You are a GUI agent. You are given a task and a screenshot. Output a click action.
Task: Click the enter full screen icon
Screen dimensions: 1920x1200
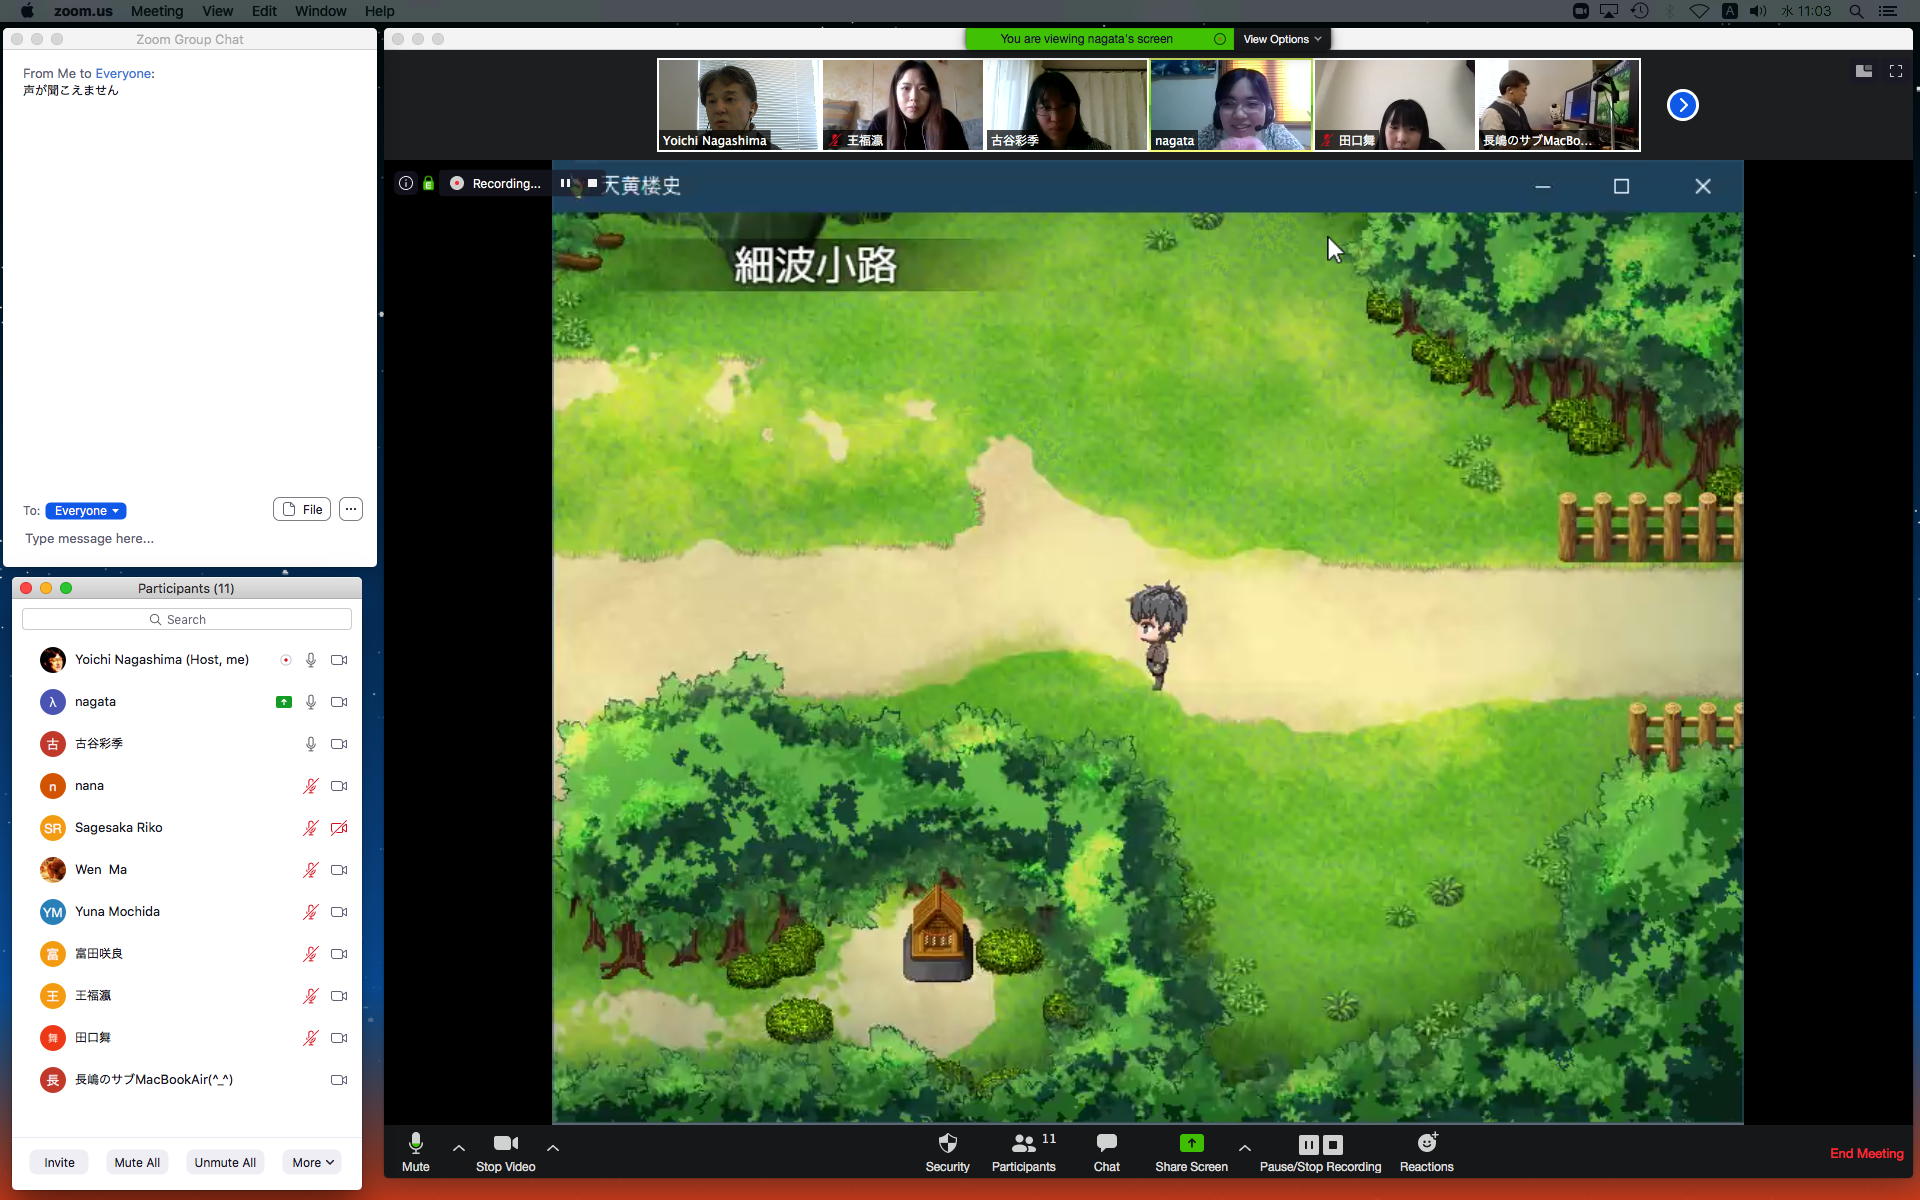[1895, 71]
